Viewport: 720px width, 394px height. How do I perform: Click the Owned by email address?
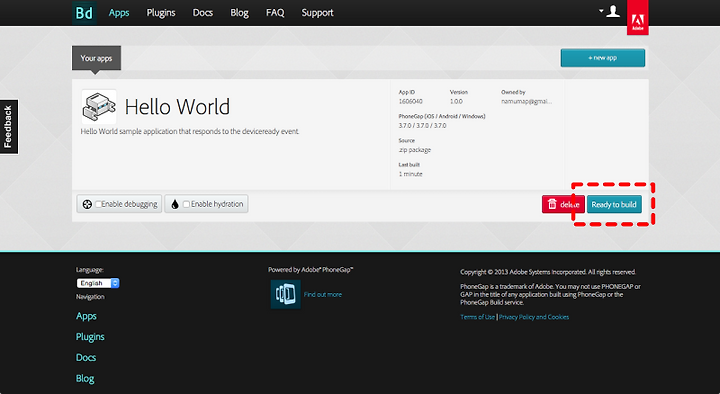tap(527, 101)
